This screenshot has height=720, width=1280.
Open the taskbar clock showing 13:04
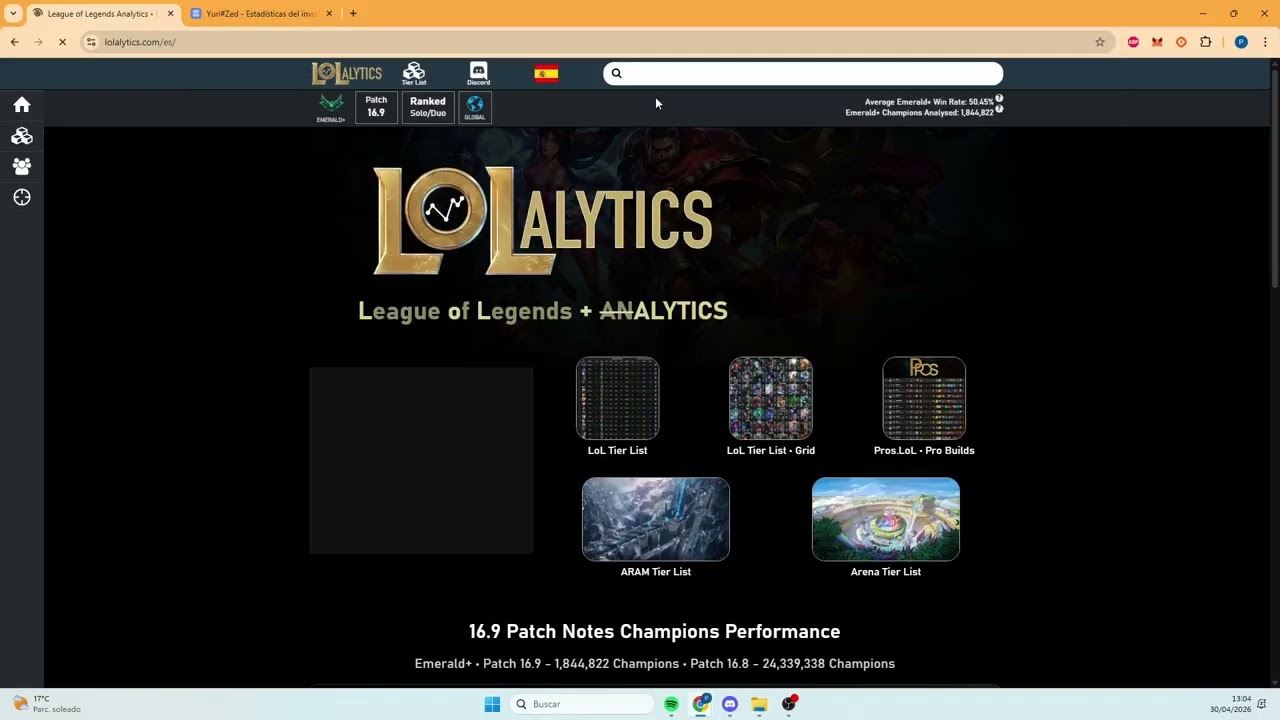click(1231, 704)
